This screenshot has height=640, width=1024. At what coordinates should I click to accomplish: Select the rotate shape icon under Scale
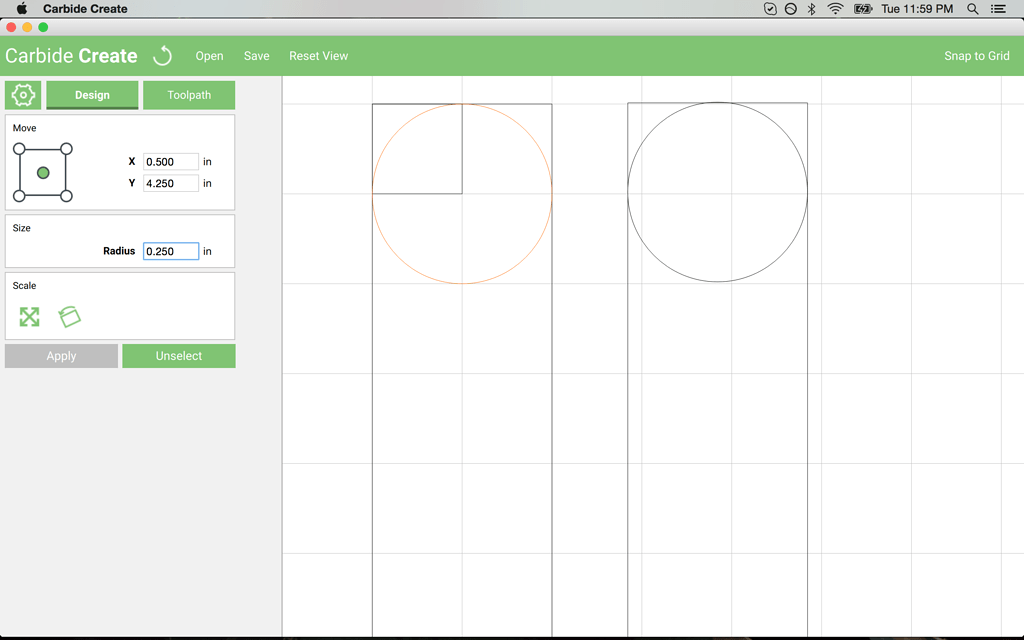[69, 317]
